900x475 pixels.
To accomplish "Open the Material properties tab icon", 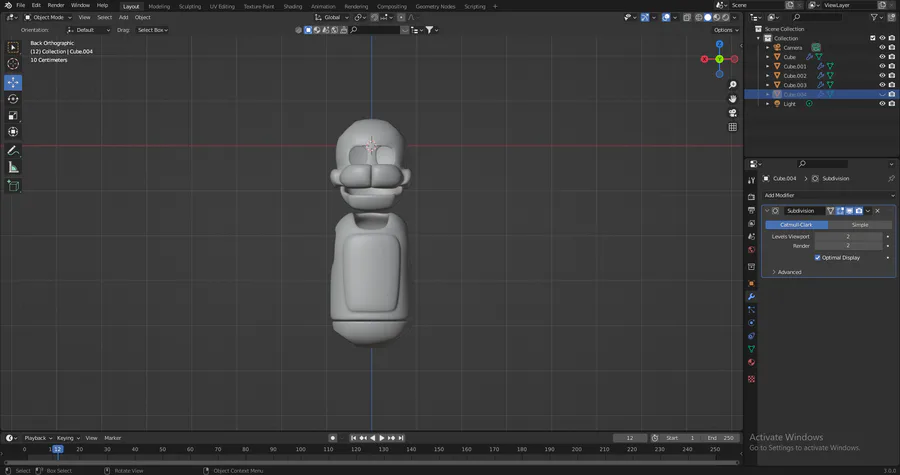I will pos(751,363).
